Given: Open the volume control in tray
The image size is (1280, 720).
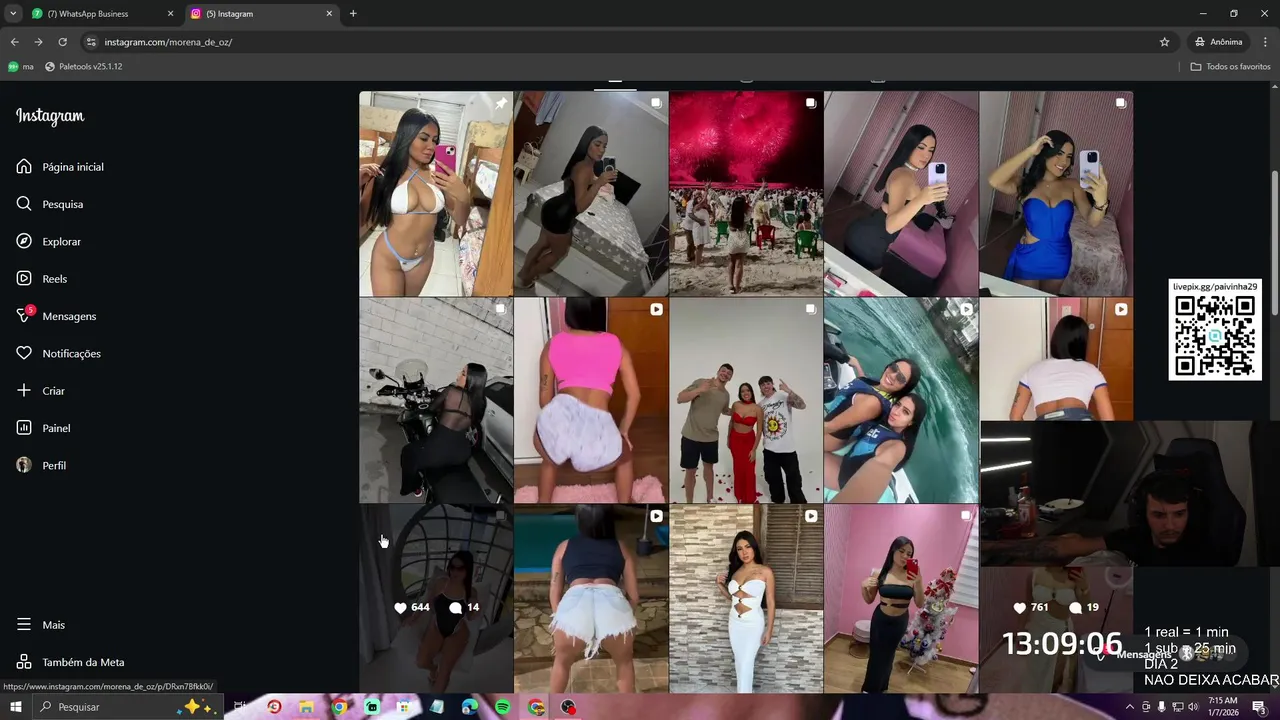Looking at the screenshot, I should click(x=1192, y=707).
